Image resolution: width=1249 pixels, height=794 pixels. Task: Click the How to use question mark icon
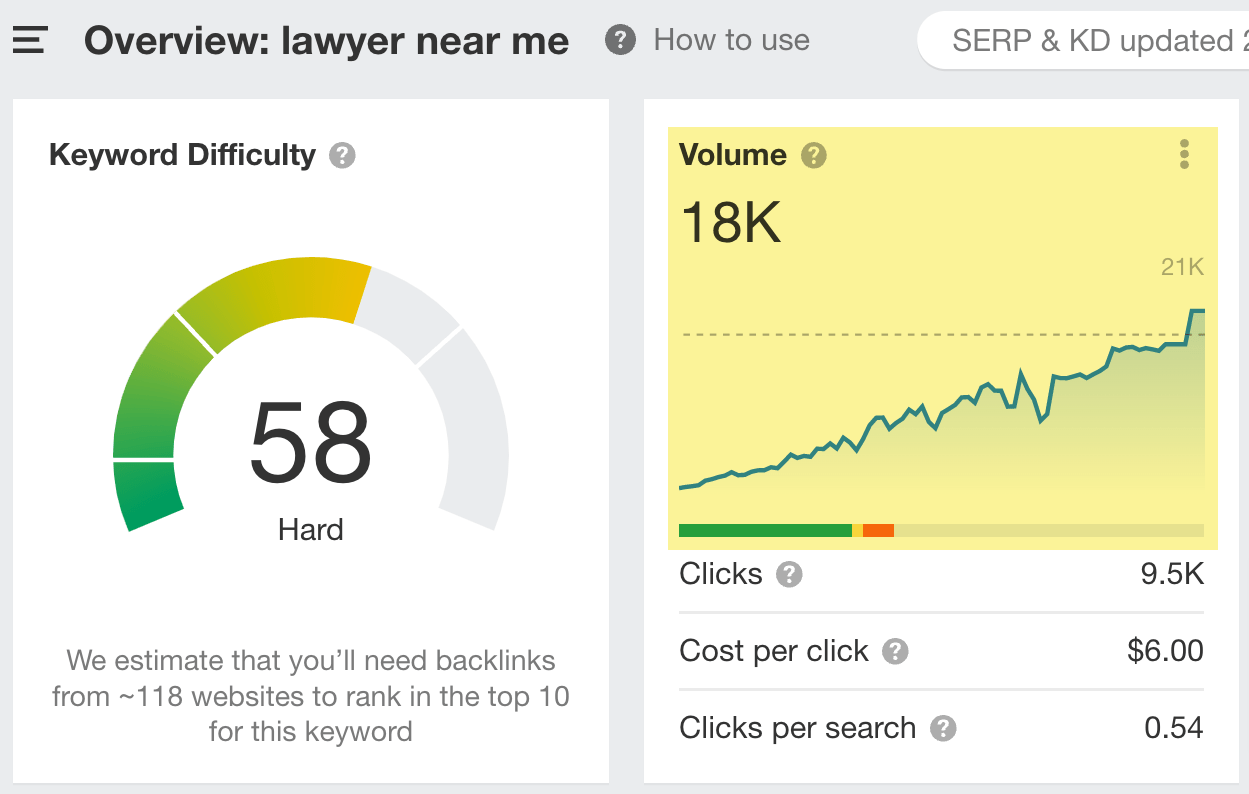click(619, 40)
